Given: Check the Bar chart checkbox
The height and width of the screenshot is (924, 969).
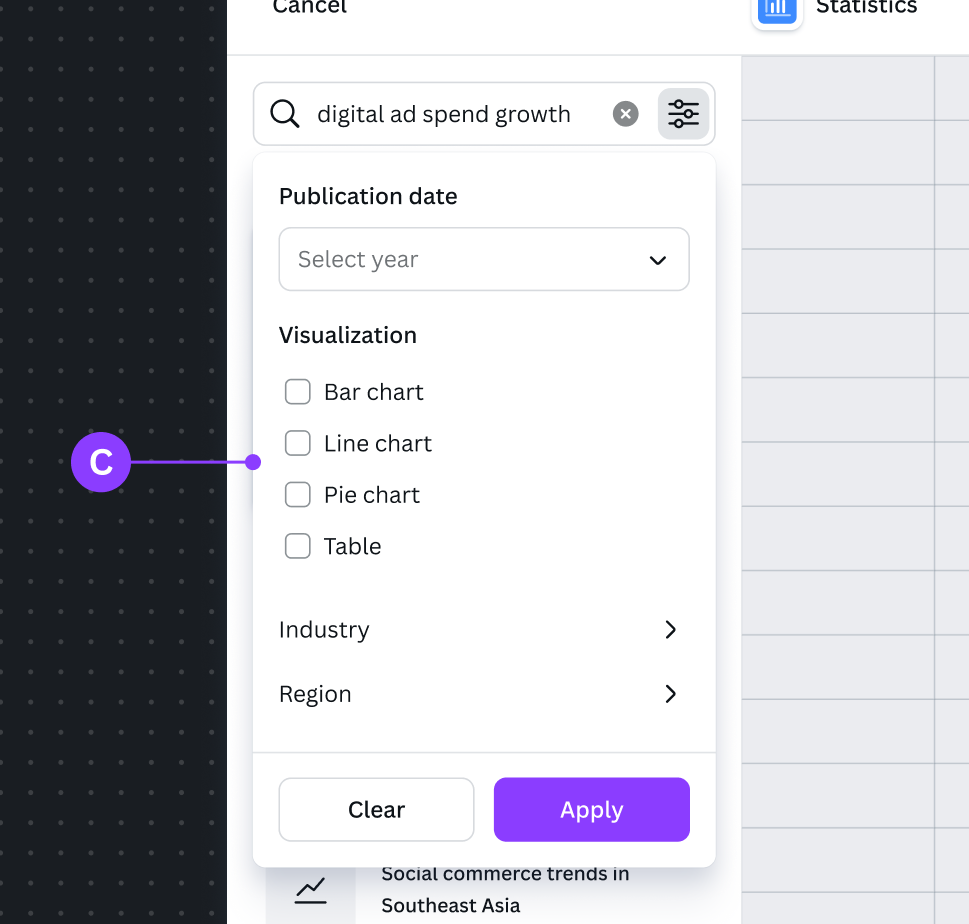Looking at the screenshot, I should tap(298, 392).
